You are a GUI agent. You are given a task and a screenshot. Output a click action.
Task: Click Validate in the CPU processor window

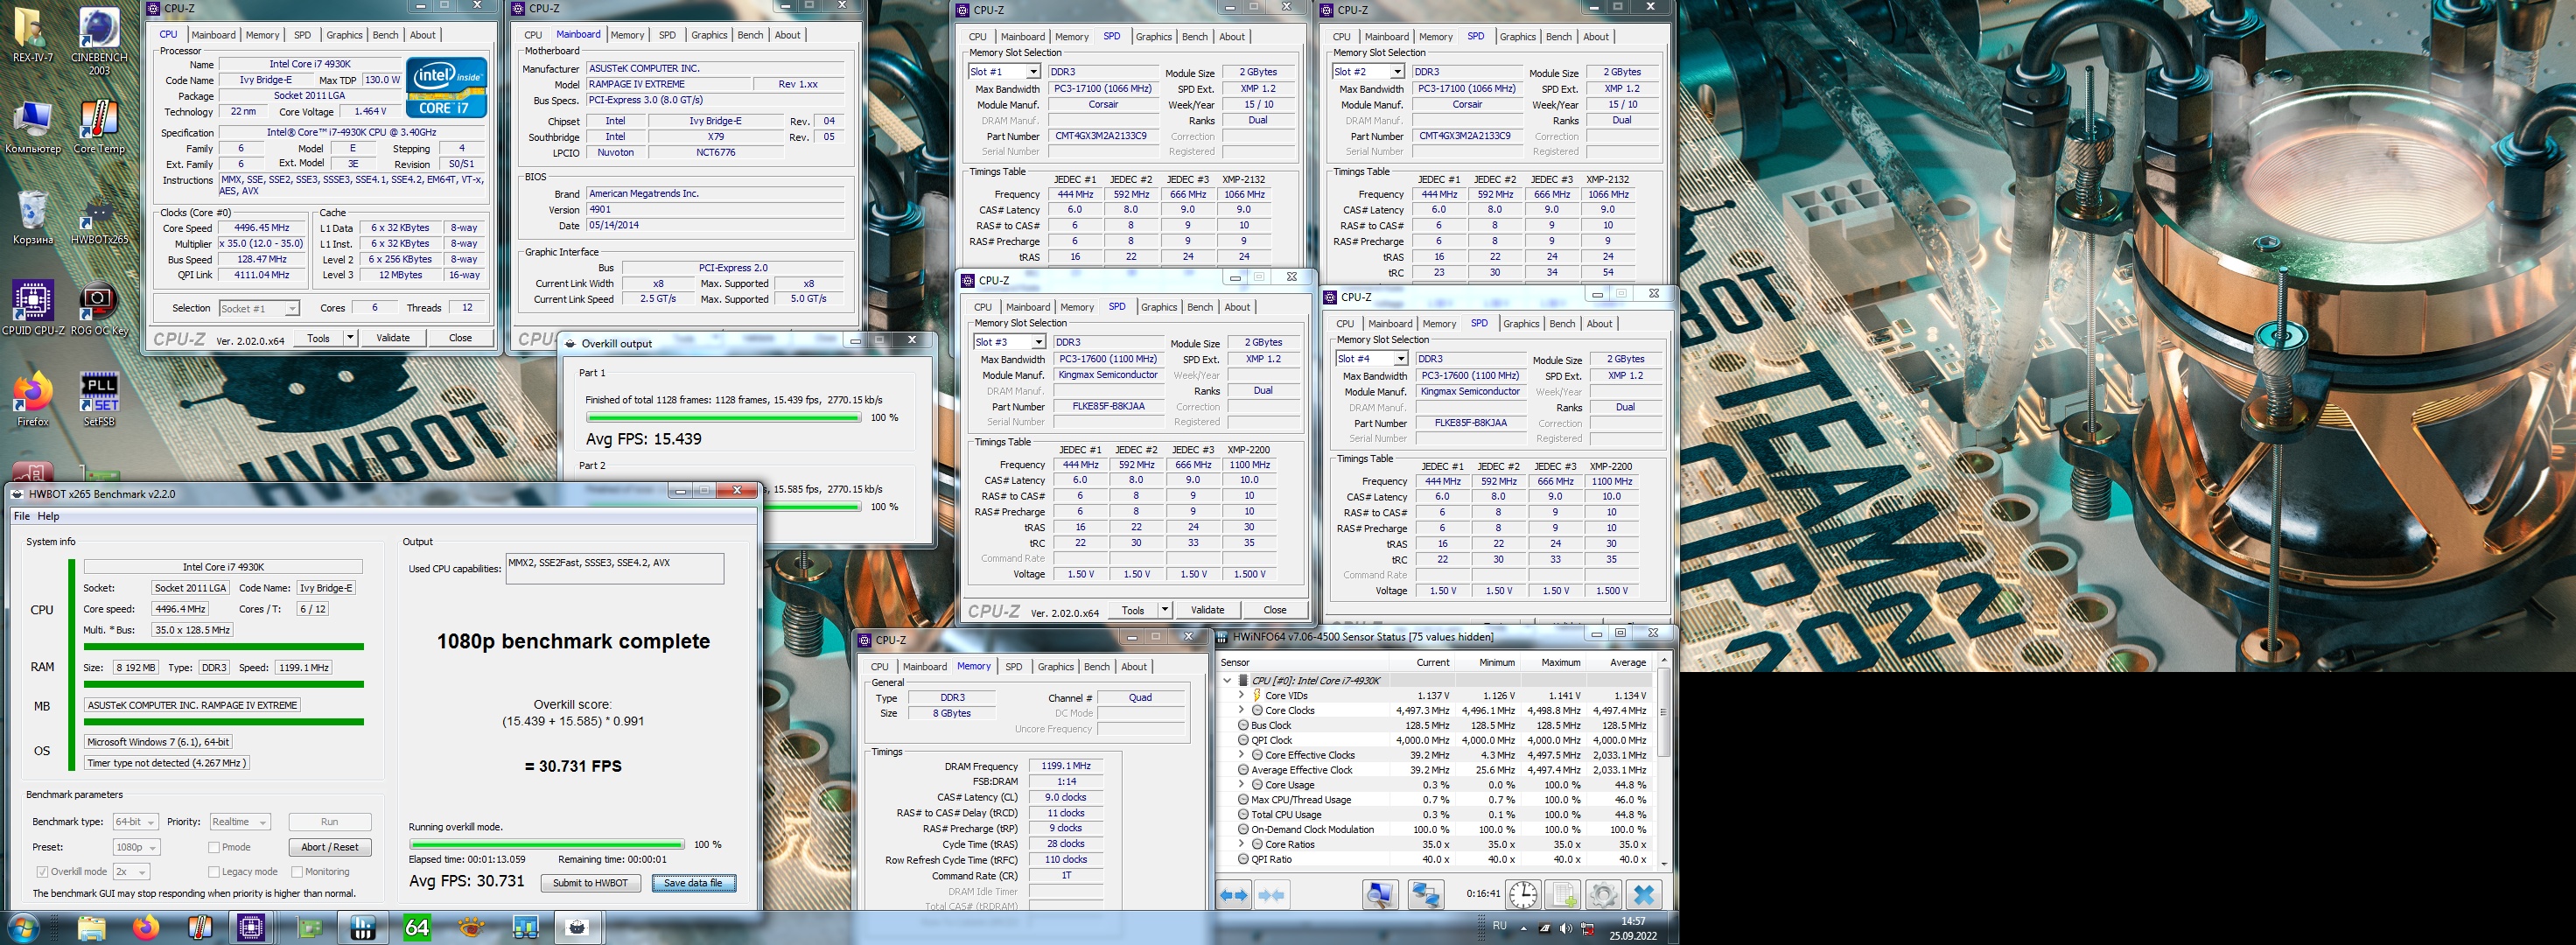coord(393,338)
